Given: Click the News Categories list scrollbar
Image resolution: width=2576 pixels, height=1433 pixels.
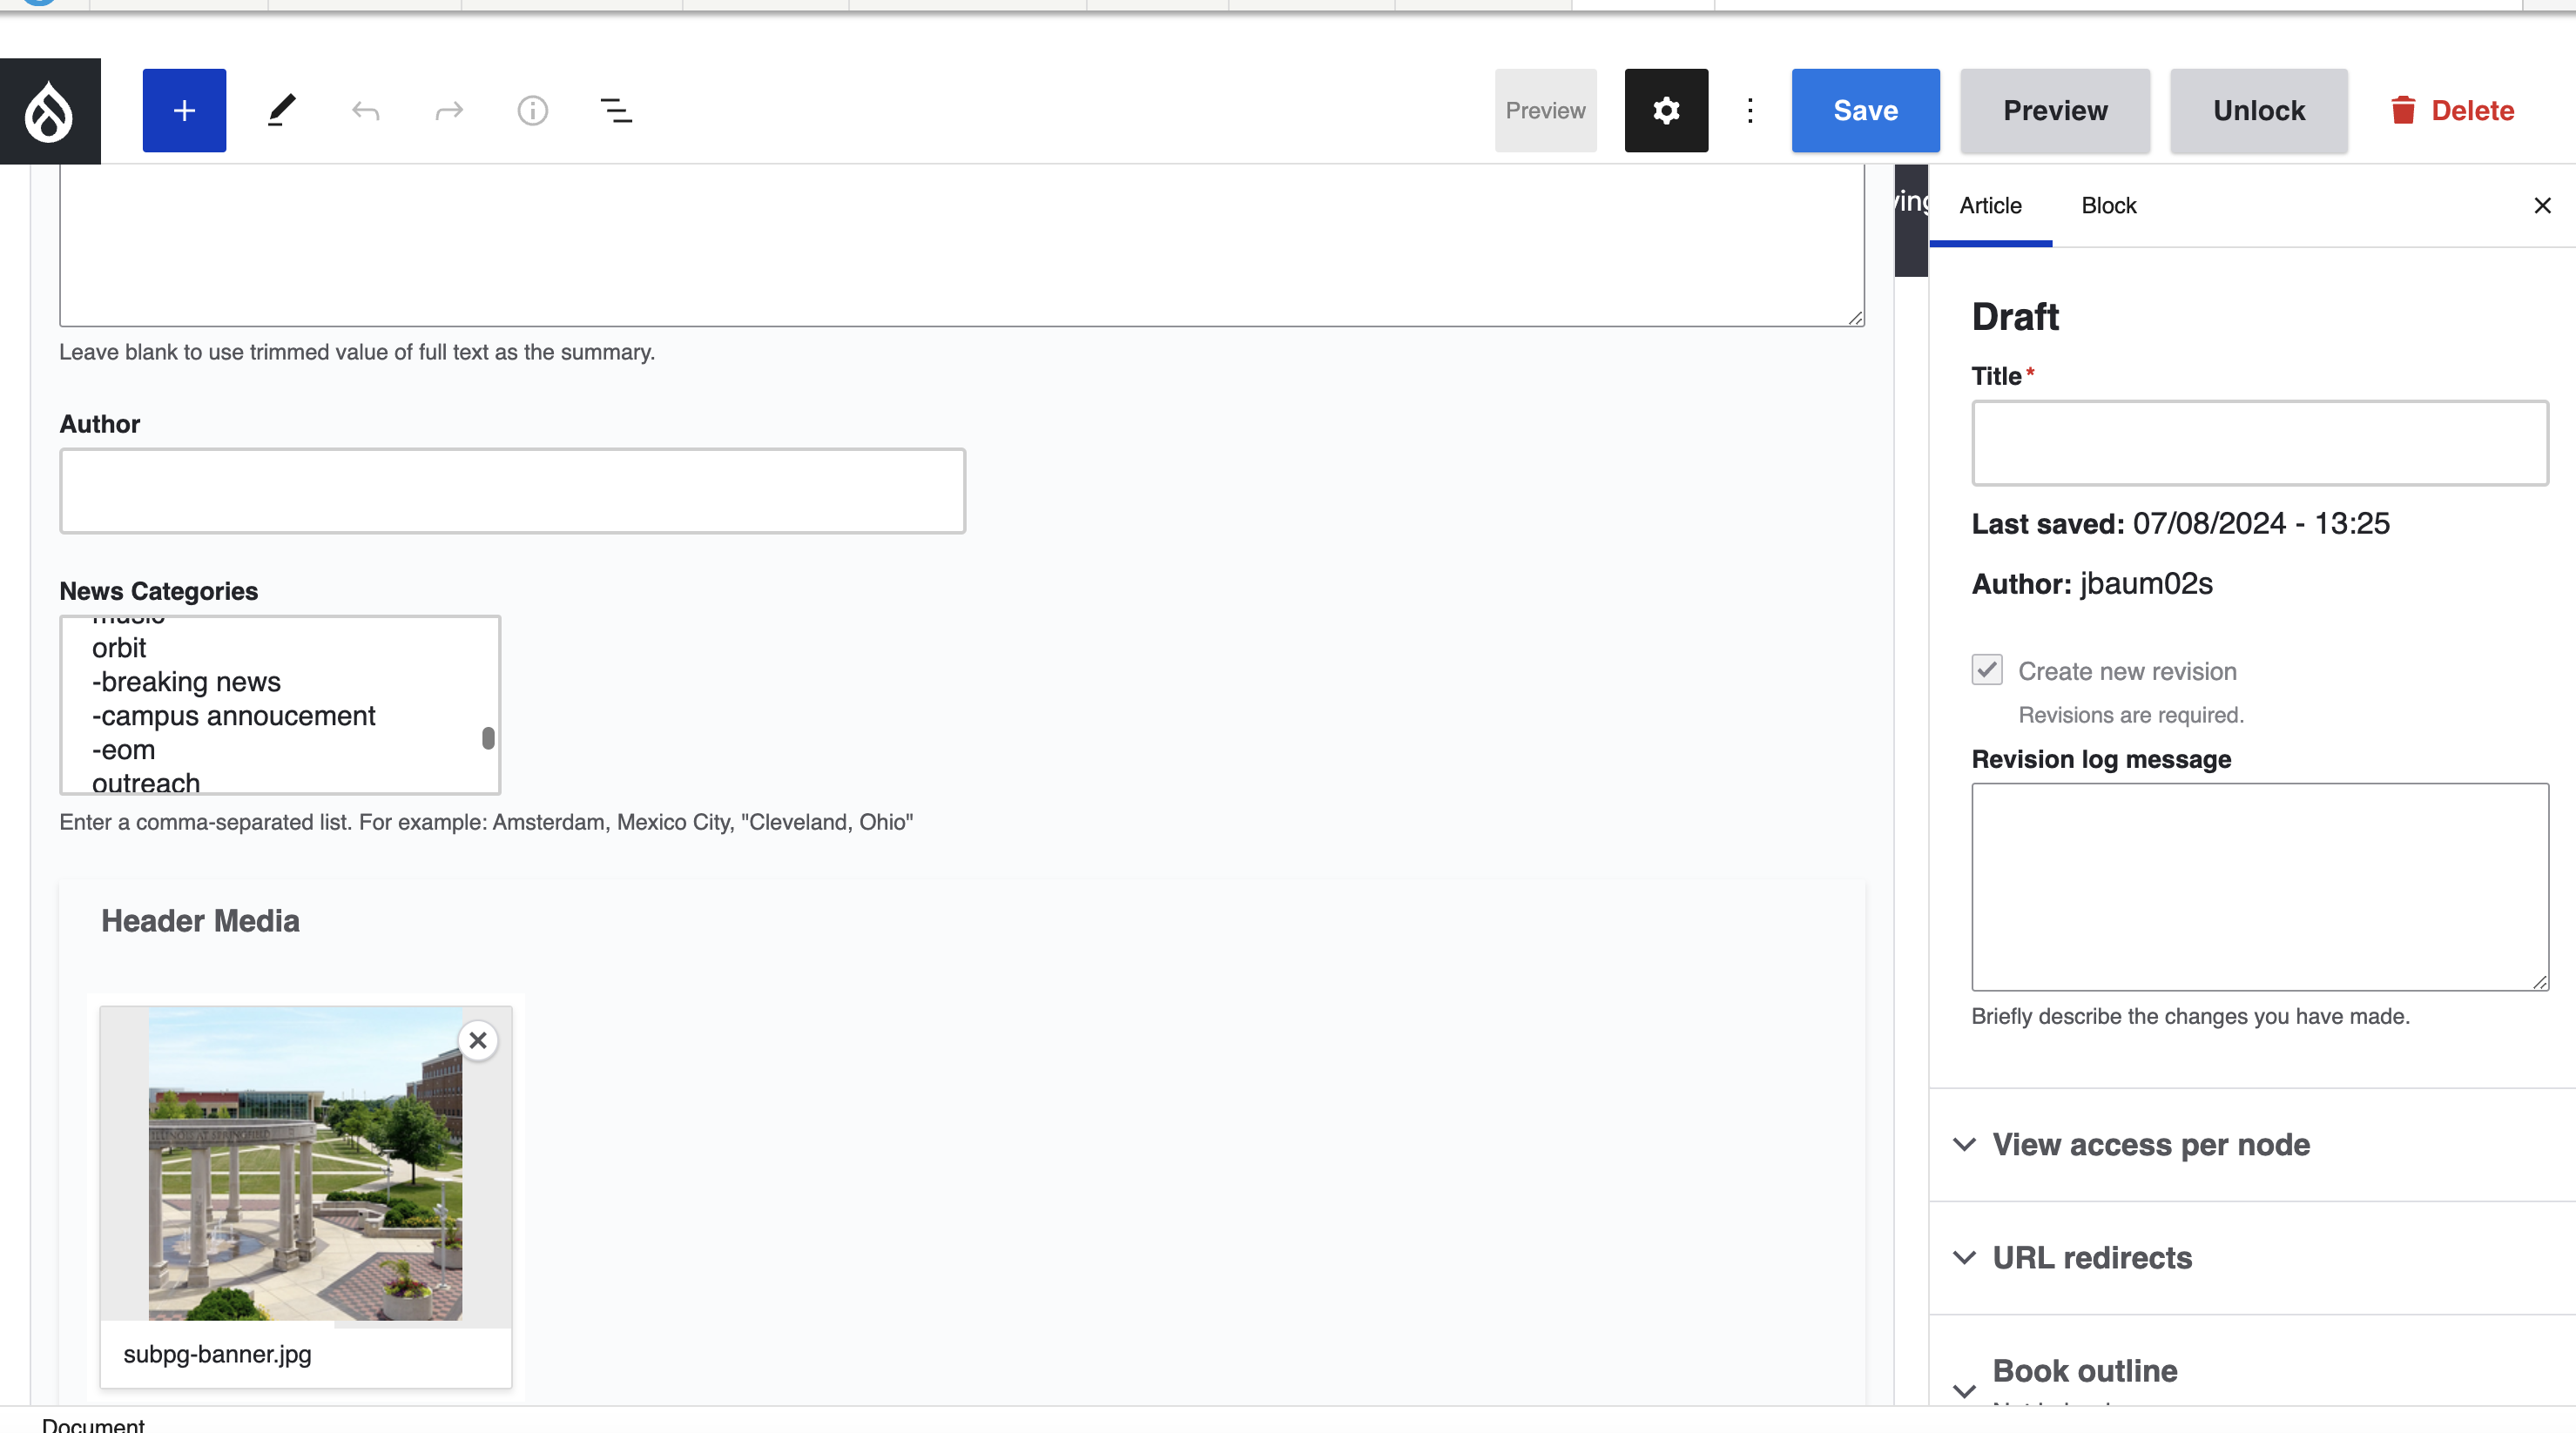Looking at the screenshot, I should tap(488, 737).
